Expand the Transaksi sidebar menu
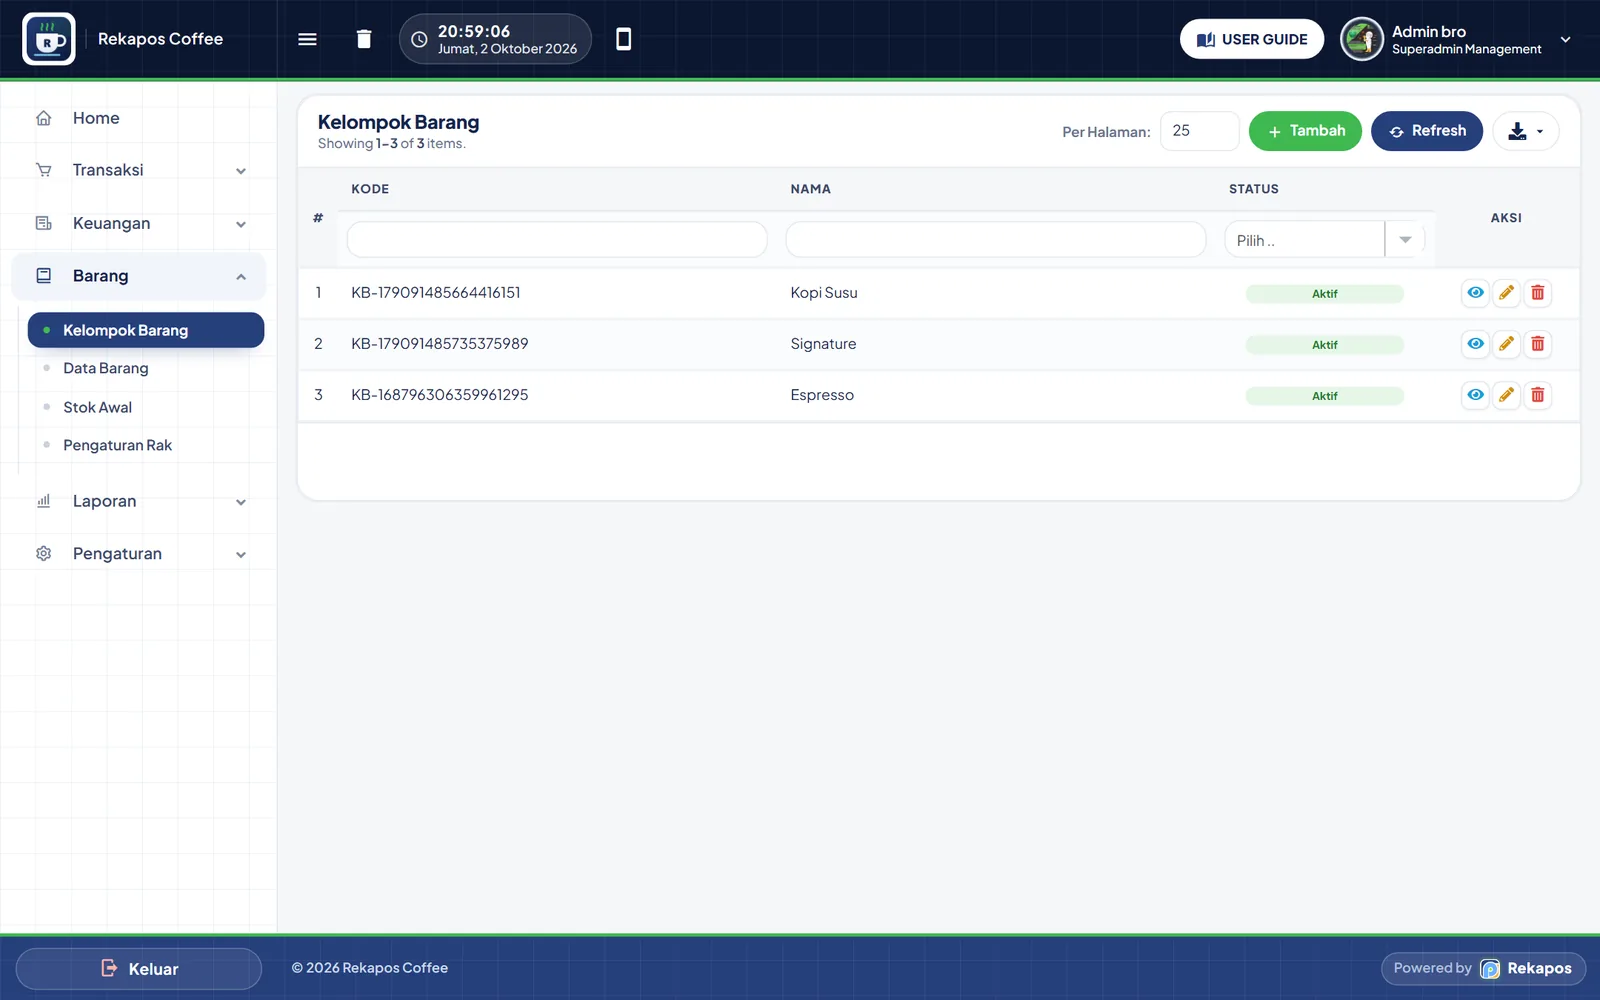This screenshot has width=1600, height=1000. click(x=139, y=170)
